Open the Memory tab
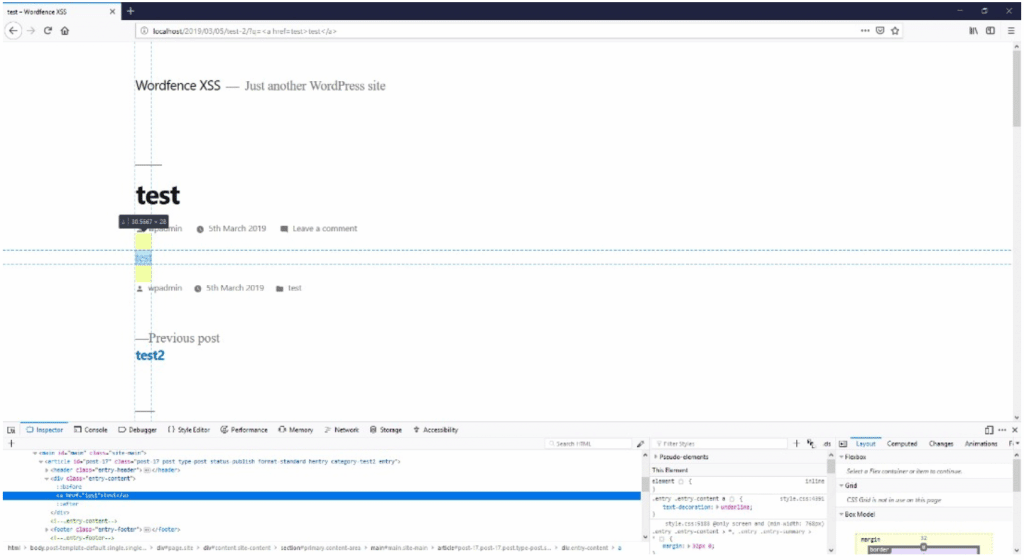 (296, 430)
